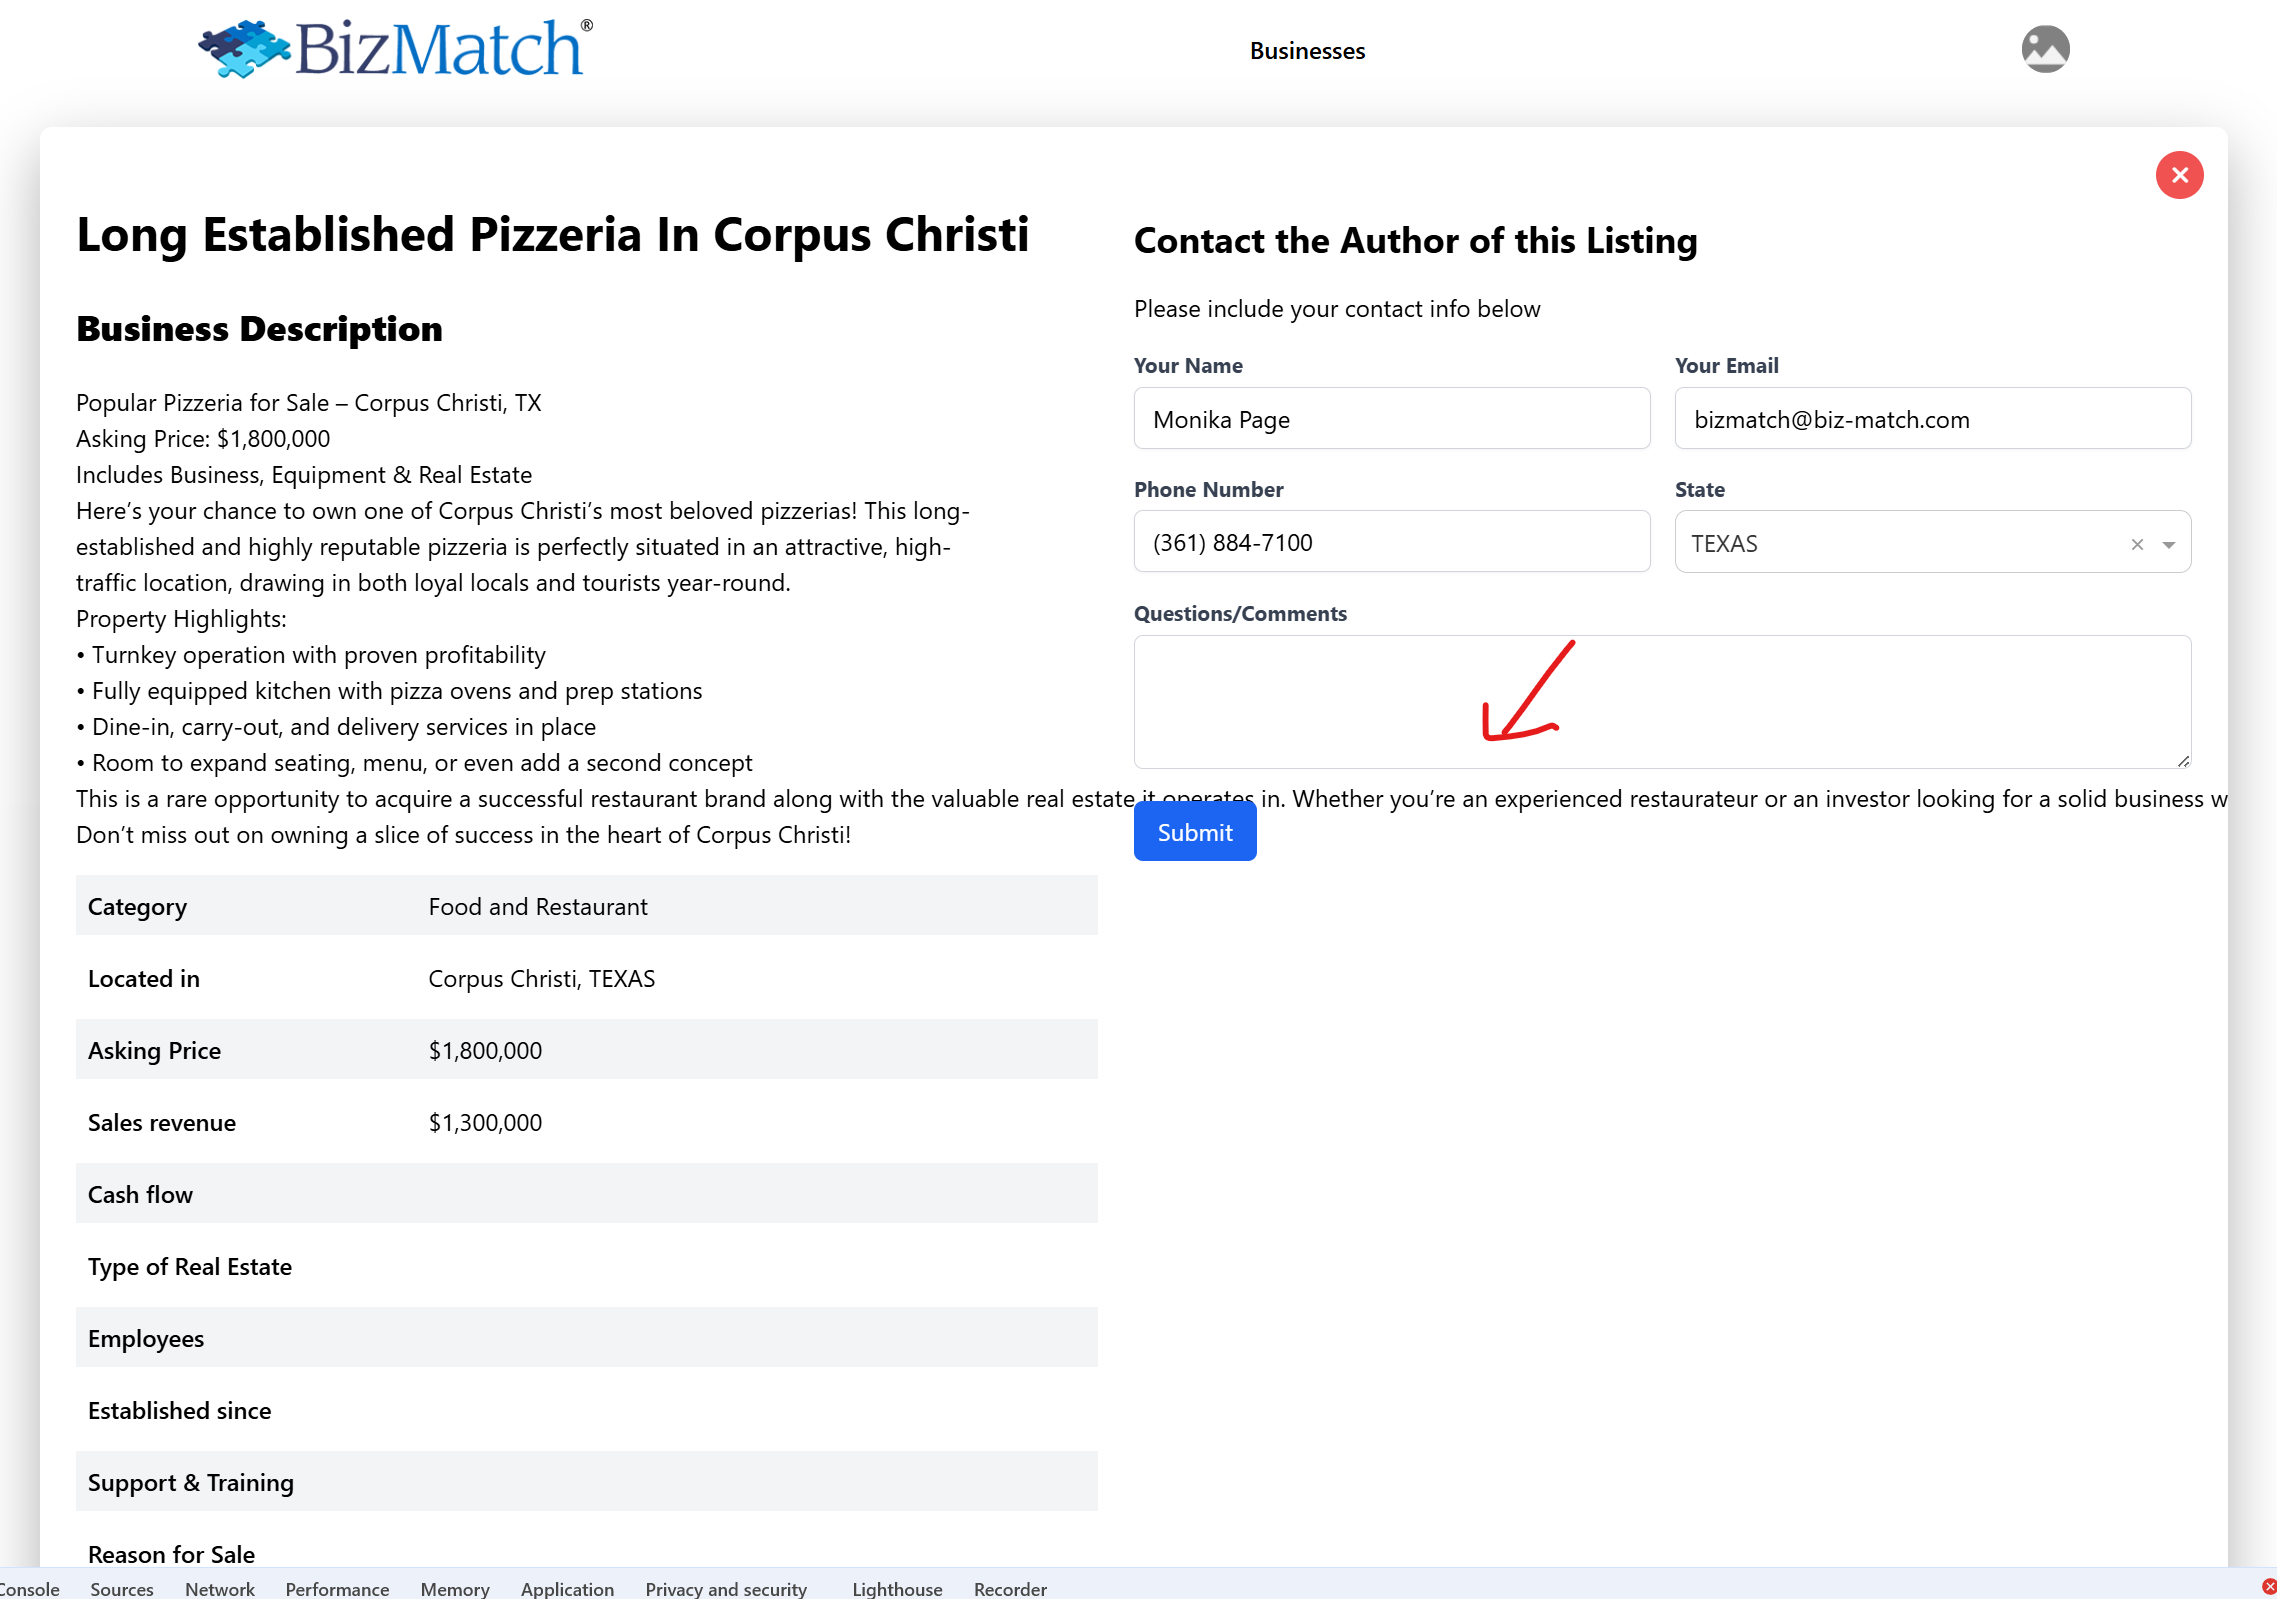Expand the State dropdown arrow
Image resolution: width=2277 pixels, height=1599 pixels.
tap(2168, 544)
